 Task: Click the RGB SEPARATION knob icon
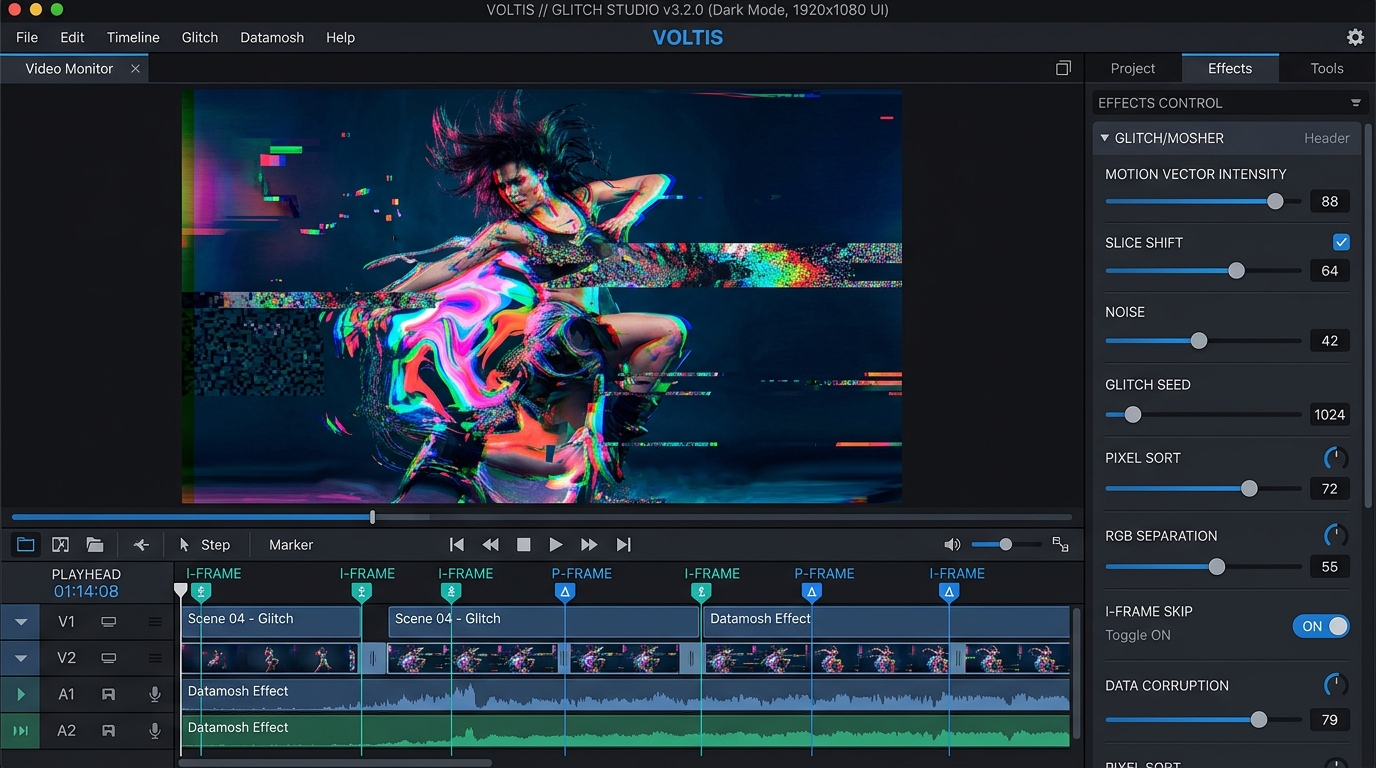tap(1335, 535)
